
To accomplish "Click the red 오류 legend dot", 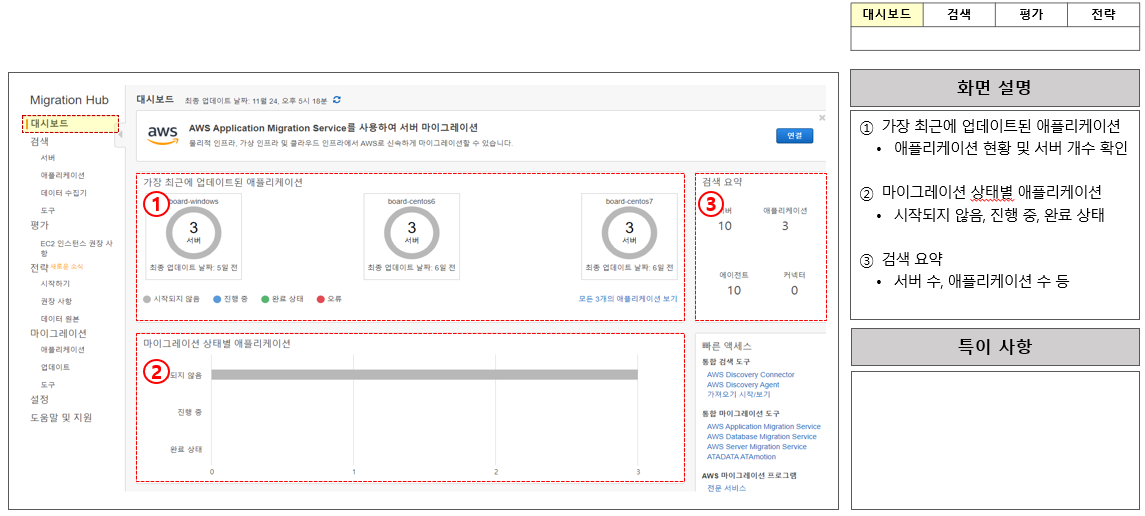I will pyautogui.click(x=320, y=299).
